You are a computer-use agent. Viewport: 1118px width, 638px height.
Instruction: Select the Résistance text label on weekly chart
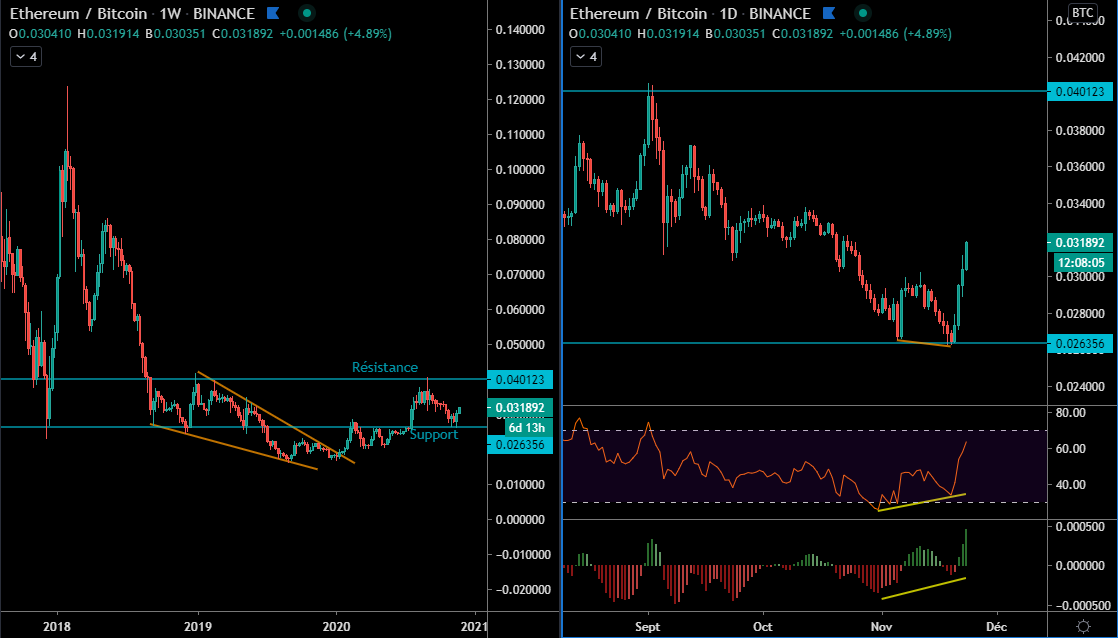[385, 367]
